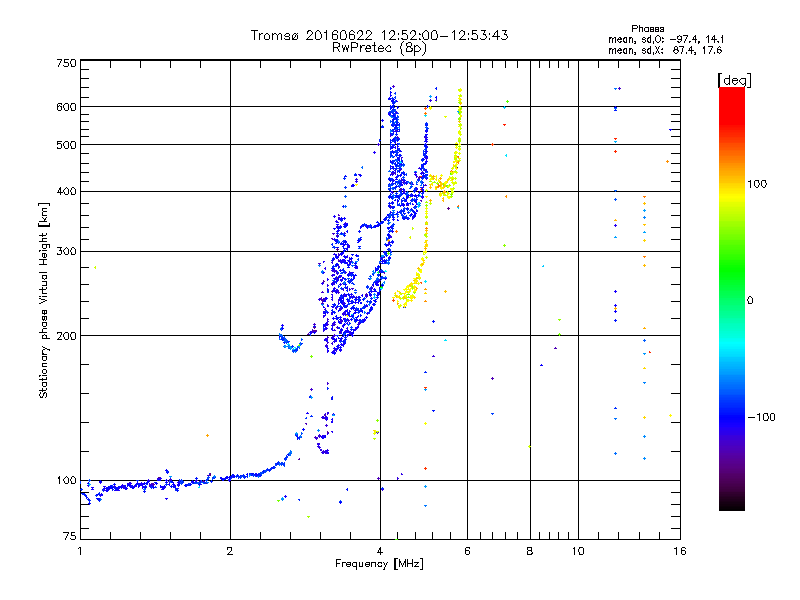Viewport: 800px width, 600px height.
Task: Click the y-axis tick label '500'
Action: click(x=66, y=145)
